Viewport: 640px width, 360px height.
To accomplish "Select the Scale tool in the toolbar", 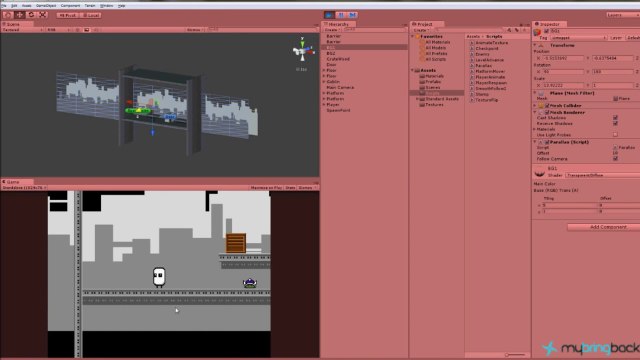I will tap(42, 15).
